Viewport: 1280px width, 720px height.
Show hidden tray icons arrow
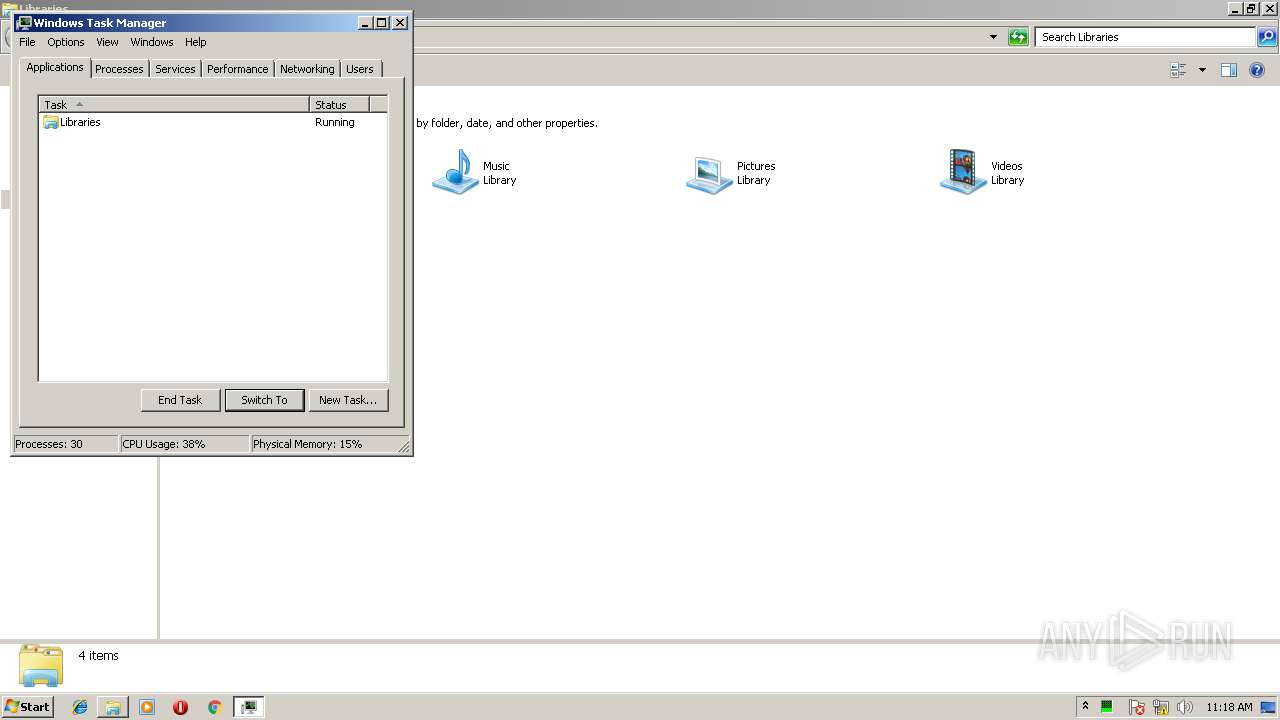[x=1085, y=707]
